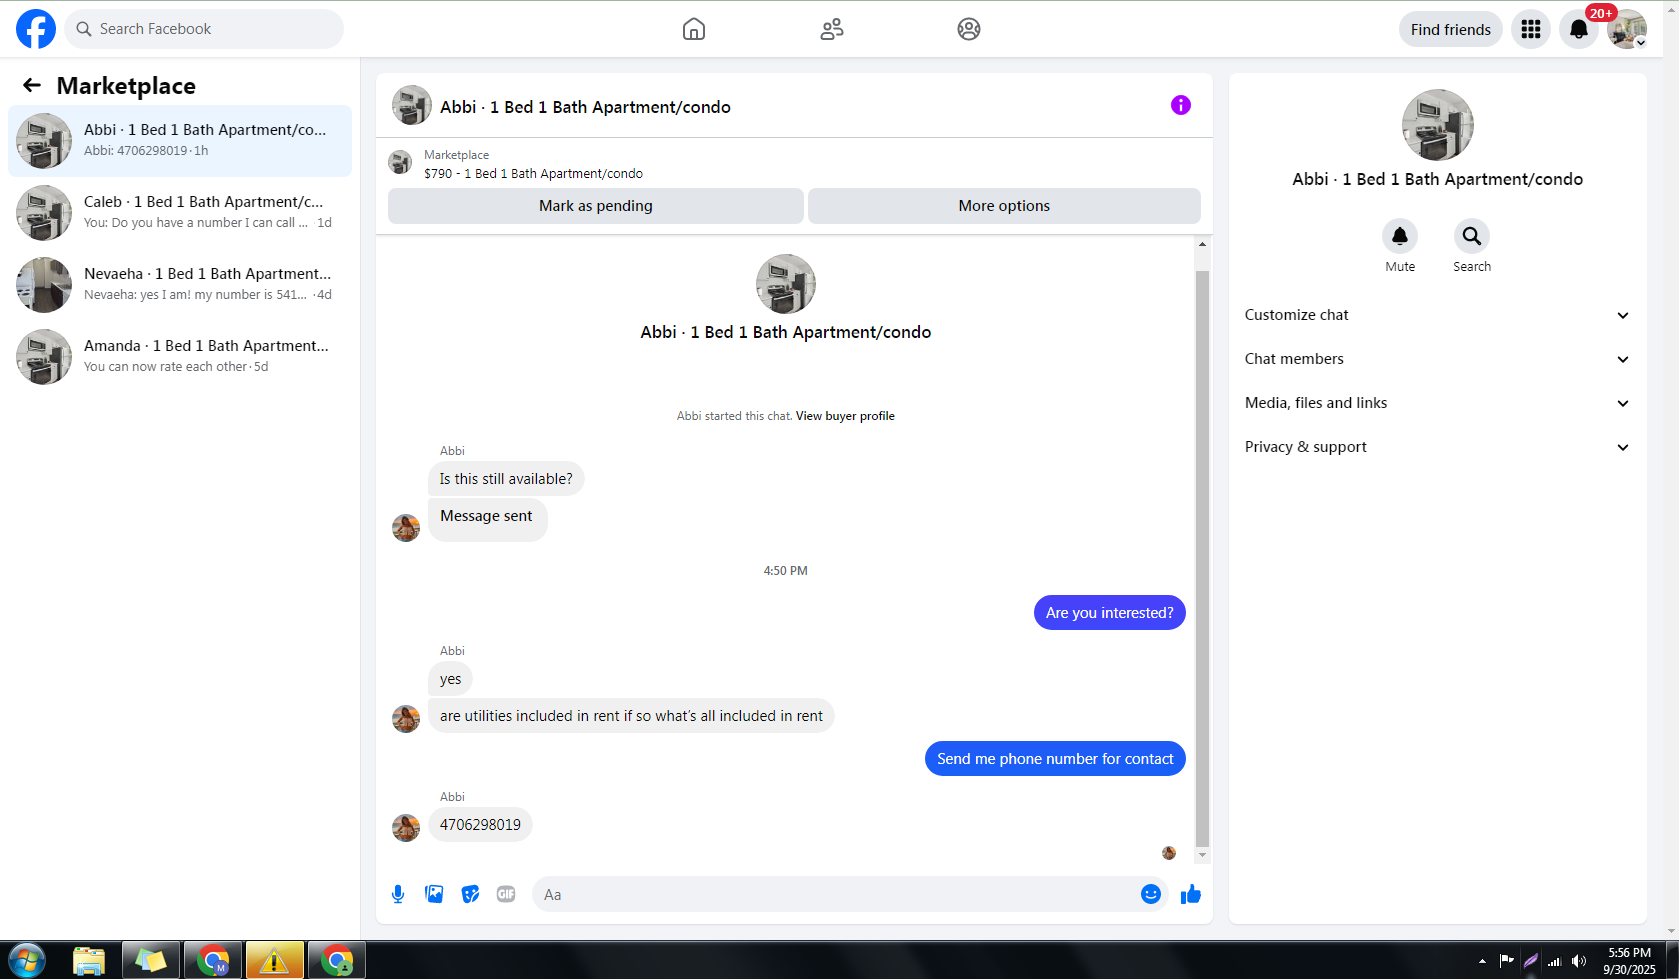The image size is (1679, 979).
Task: Click the "are utilities included in rent" message
Action: tap(631, 716)
